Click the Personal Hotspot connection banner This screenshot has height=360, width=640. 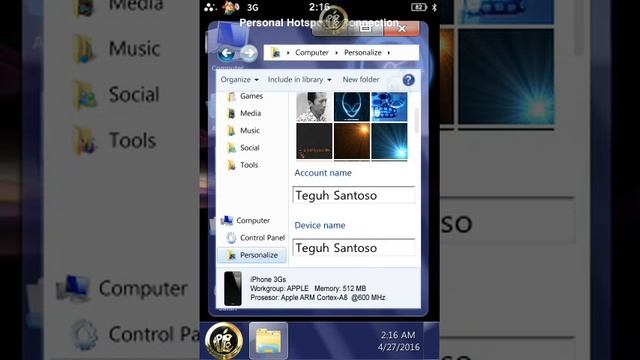[319, 23]
